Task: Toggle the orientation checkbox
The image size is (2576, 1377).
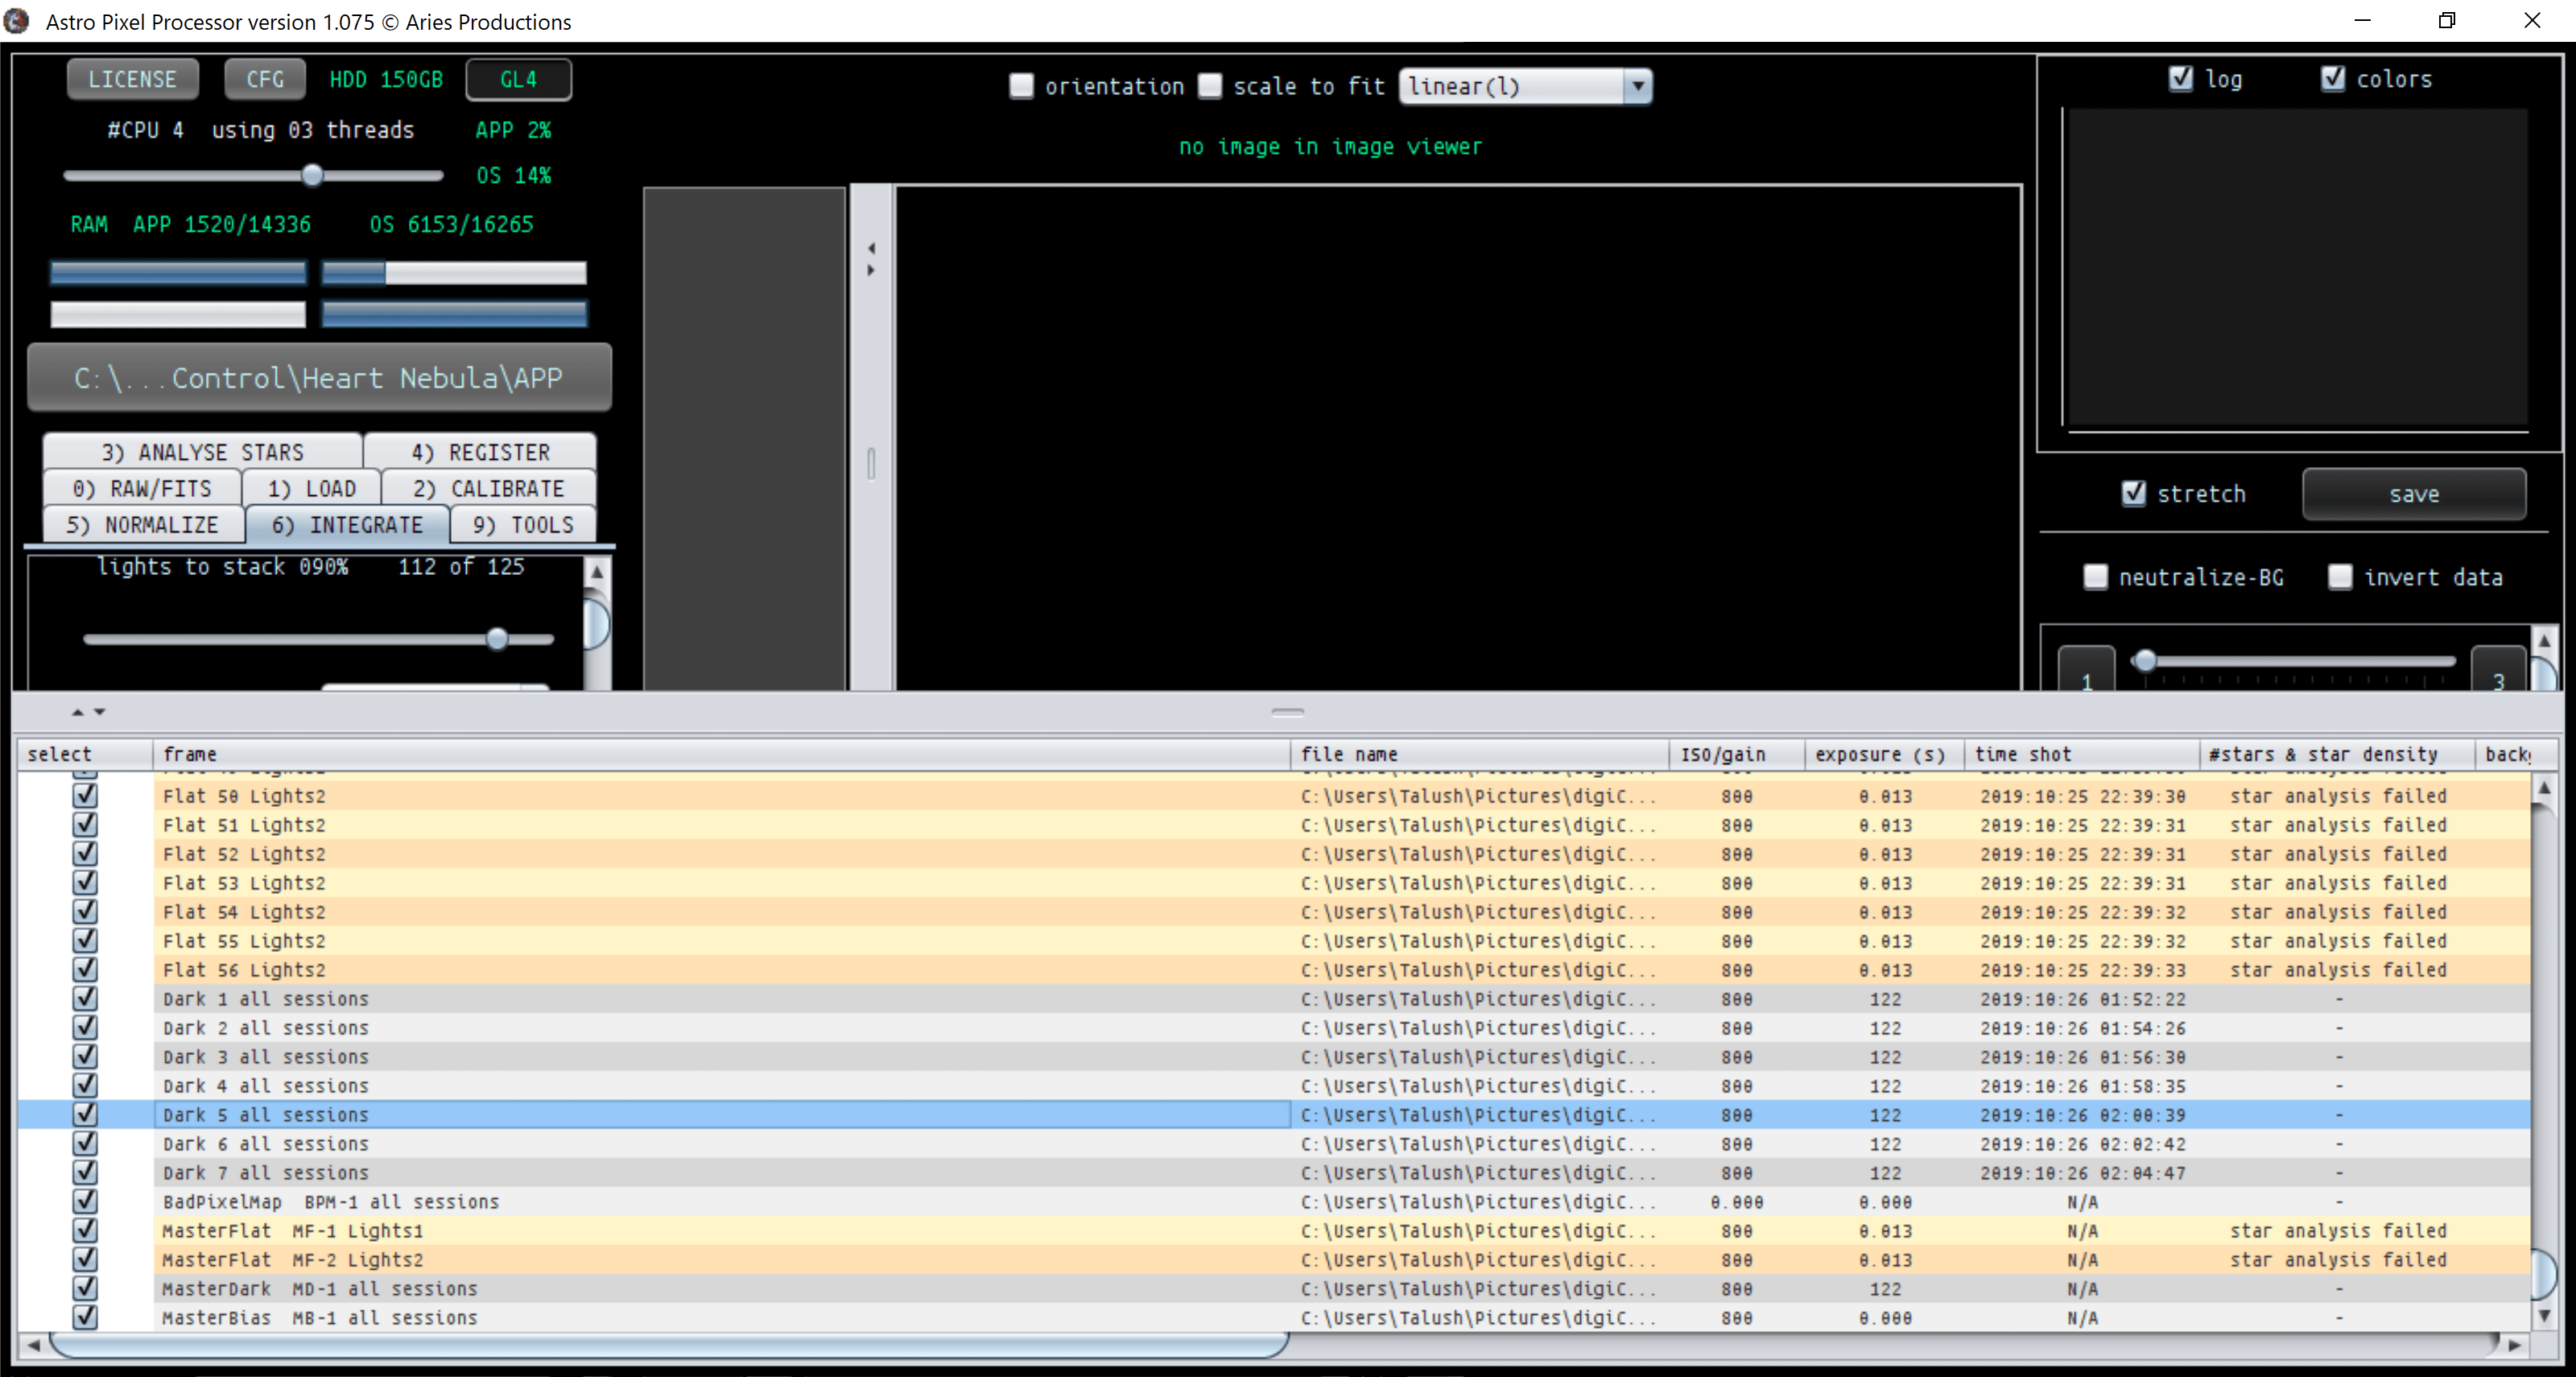Action: (x=1021, y=86)
